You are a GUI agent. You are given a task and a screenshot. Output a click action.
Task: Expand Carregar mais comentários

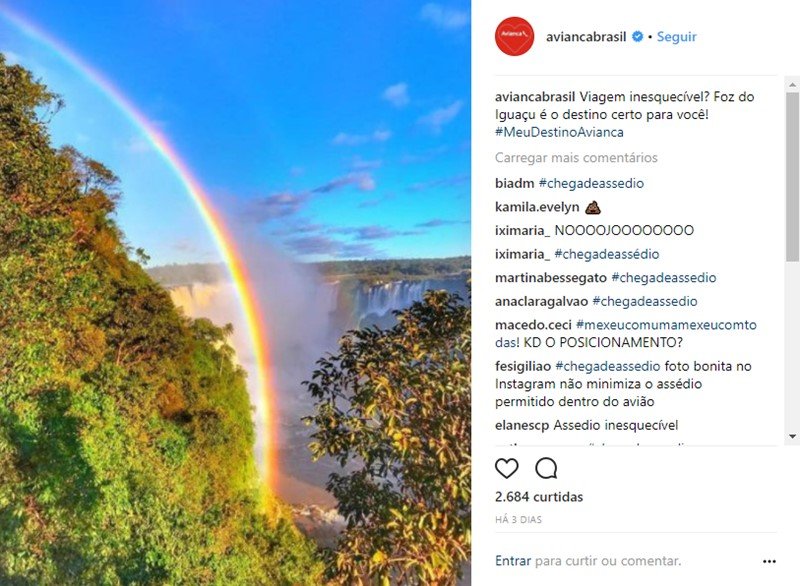tap(576, 158)
